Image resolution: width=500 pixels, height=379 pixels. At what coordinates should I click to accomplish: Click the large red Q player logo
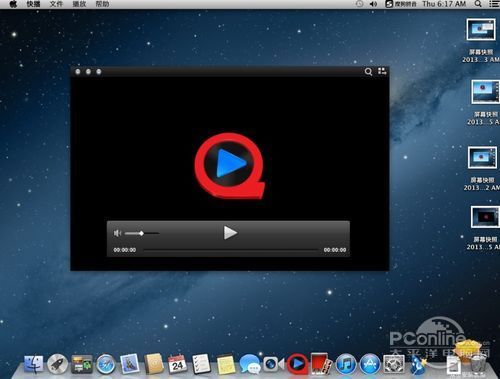230,165
